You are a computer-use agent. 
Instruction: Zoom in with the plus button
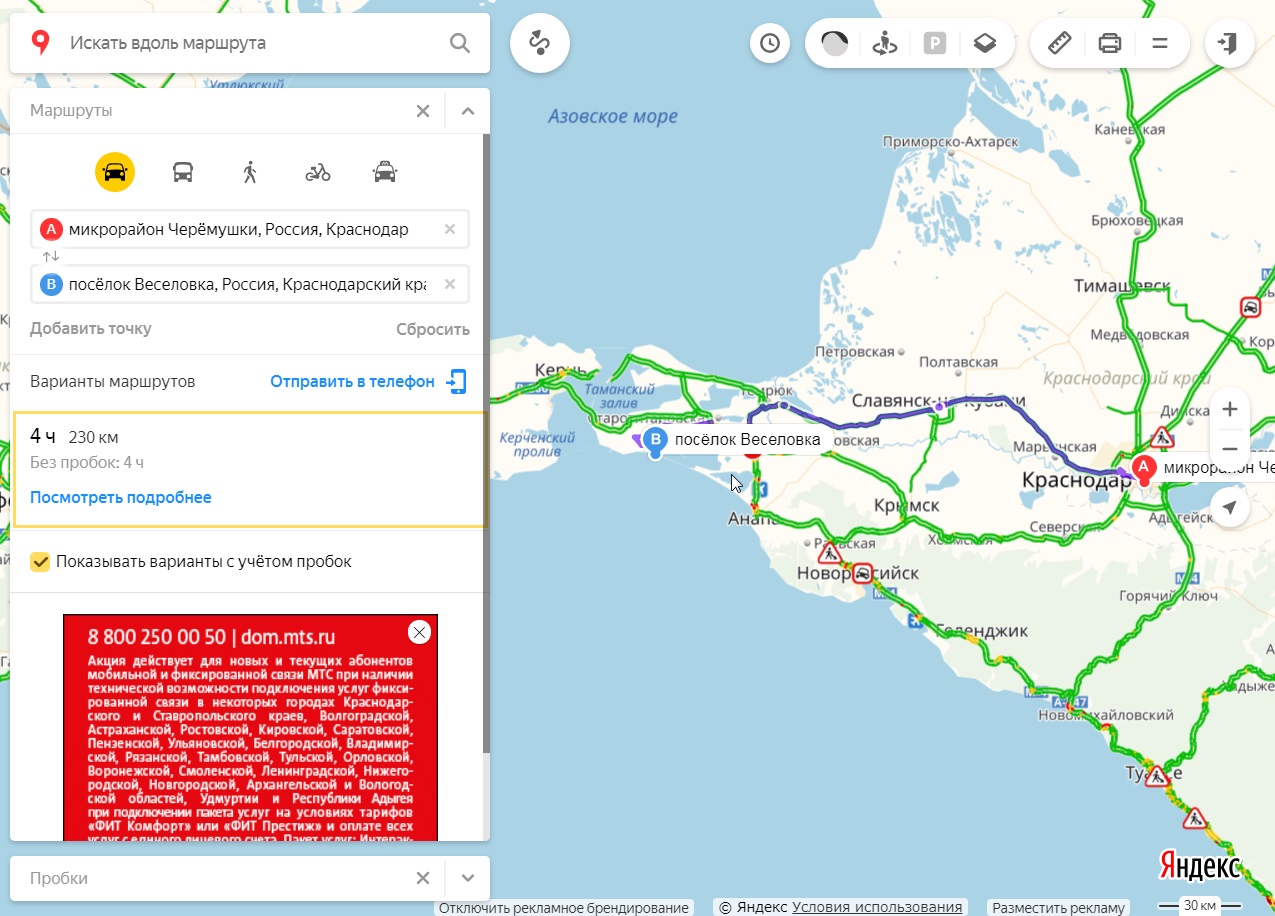[x=1230, y=409]
